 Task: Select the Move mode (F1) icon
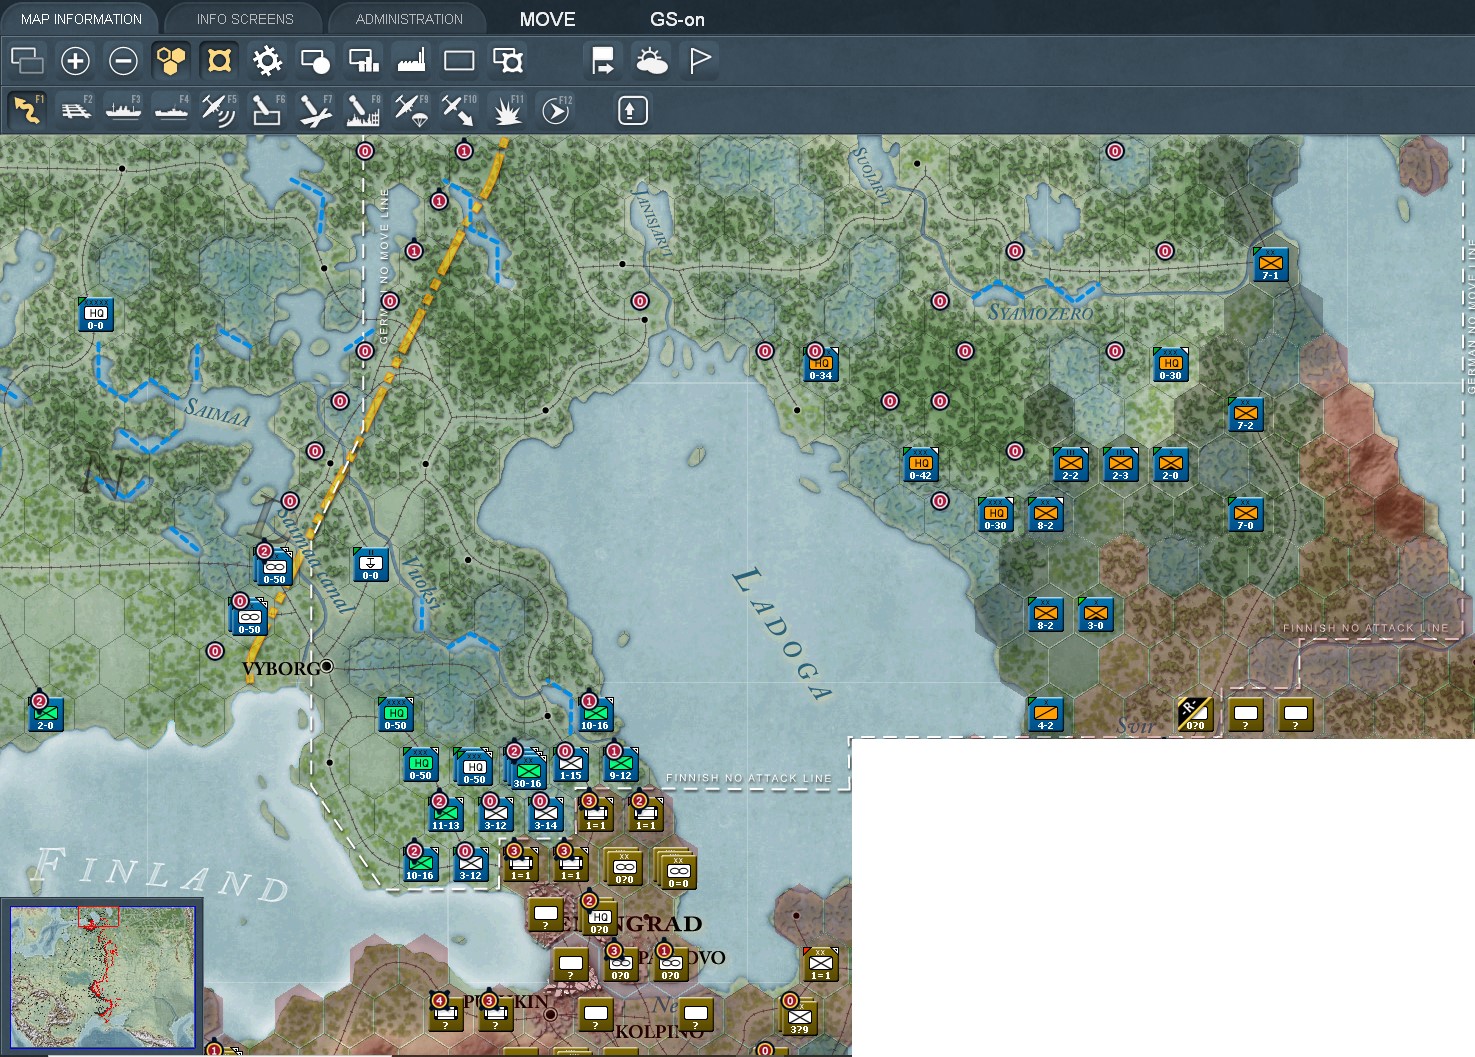[27, 110]
